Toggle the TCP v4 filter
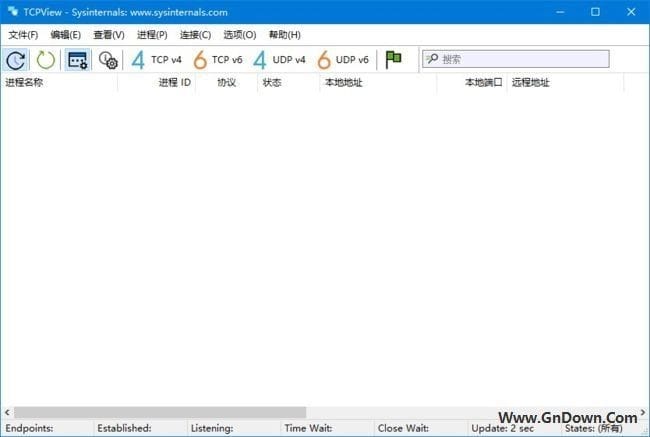The width and height of the screenshot is (650, 437). click(x=157, y=60)
